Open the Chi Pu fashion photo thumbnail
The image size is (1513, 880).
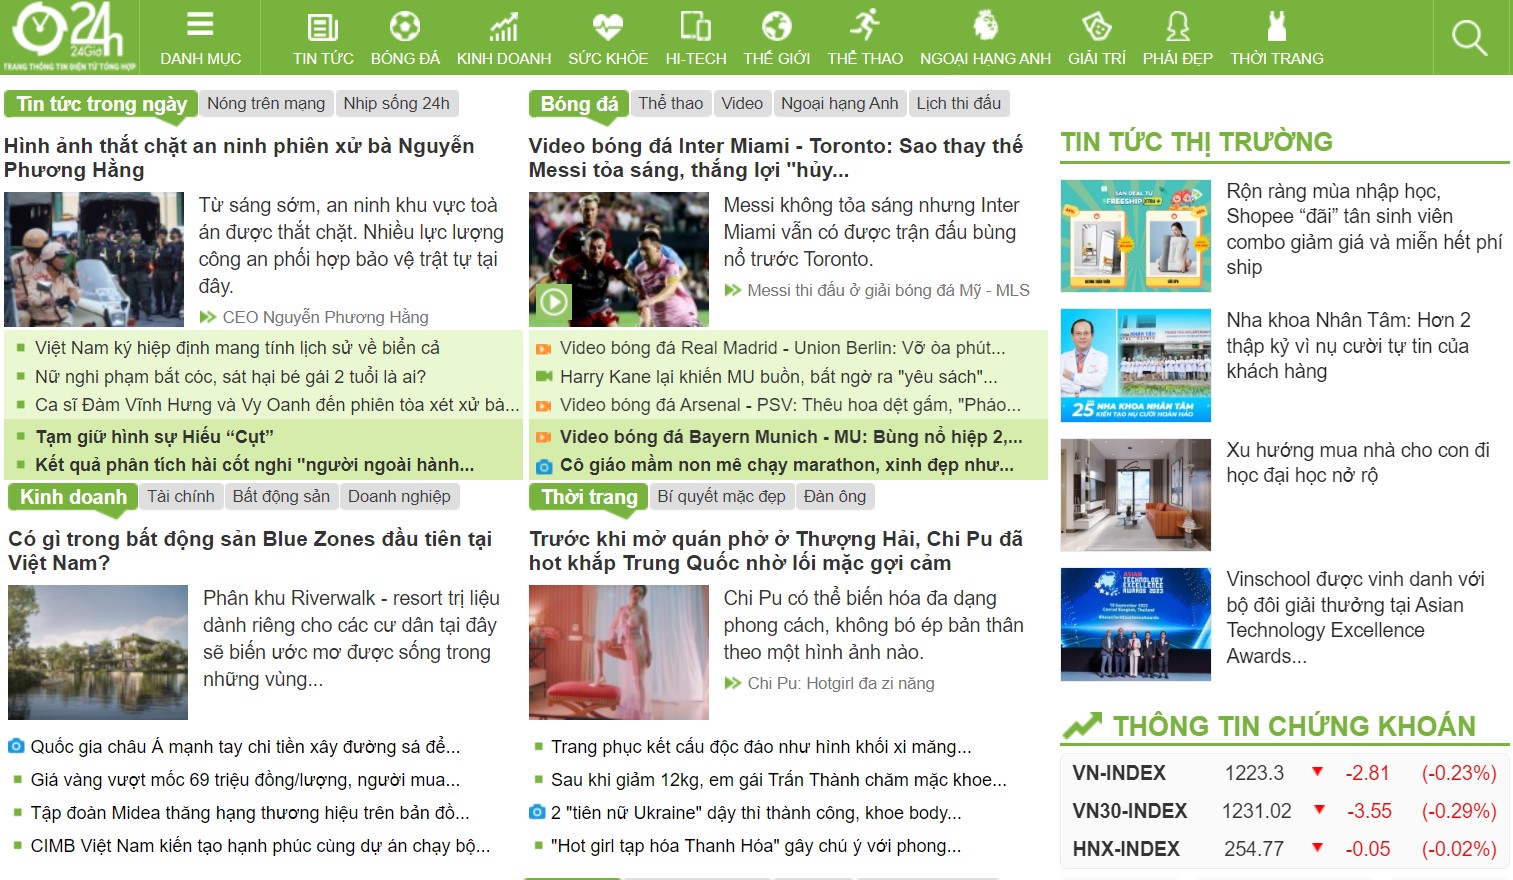click(619, 653)
